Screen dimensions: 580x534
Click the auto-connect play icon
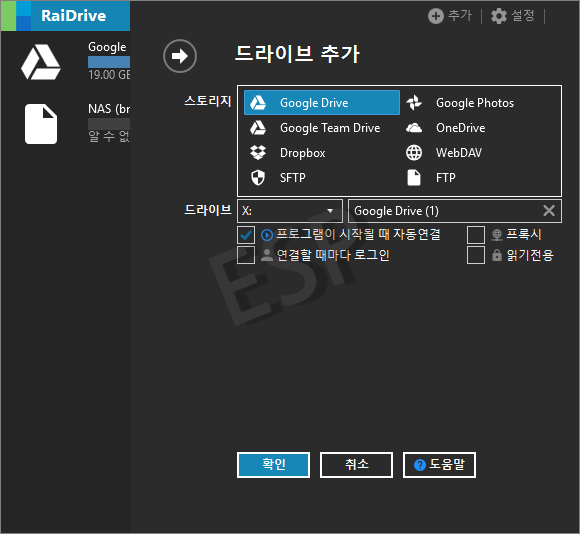click(x=267, y=235)
